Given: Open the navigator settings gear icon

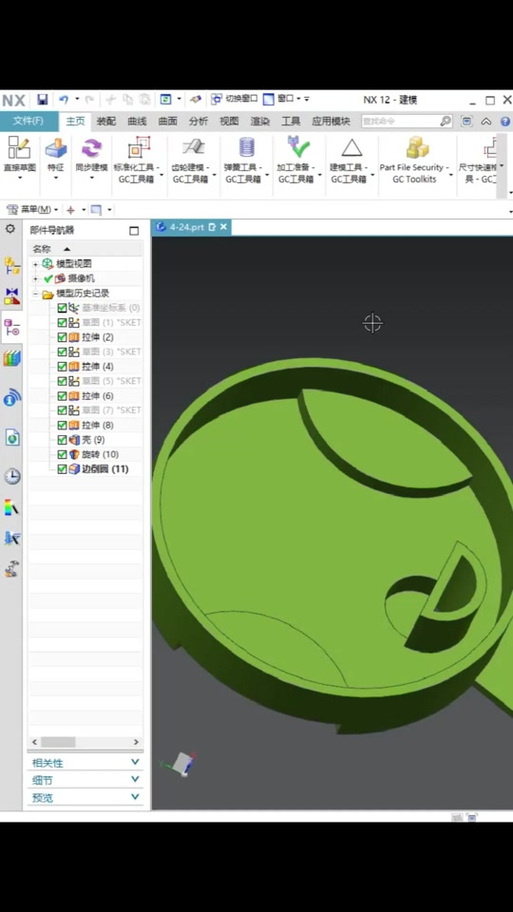Looking at the screenshot, I should pyautogui.click(x=10, y=229).
